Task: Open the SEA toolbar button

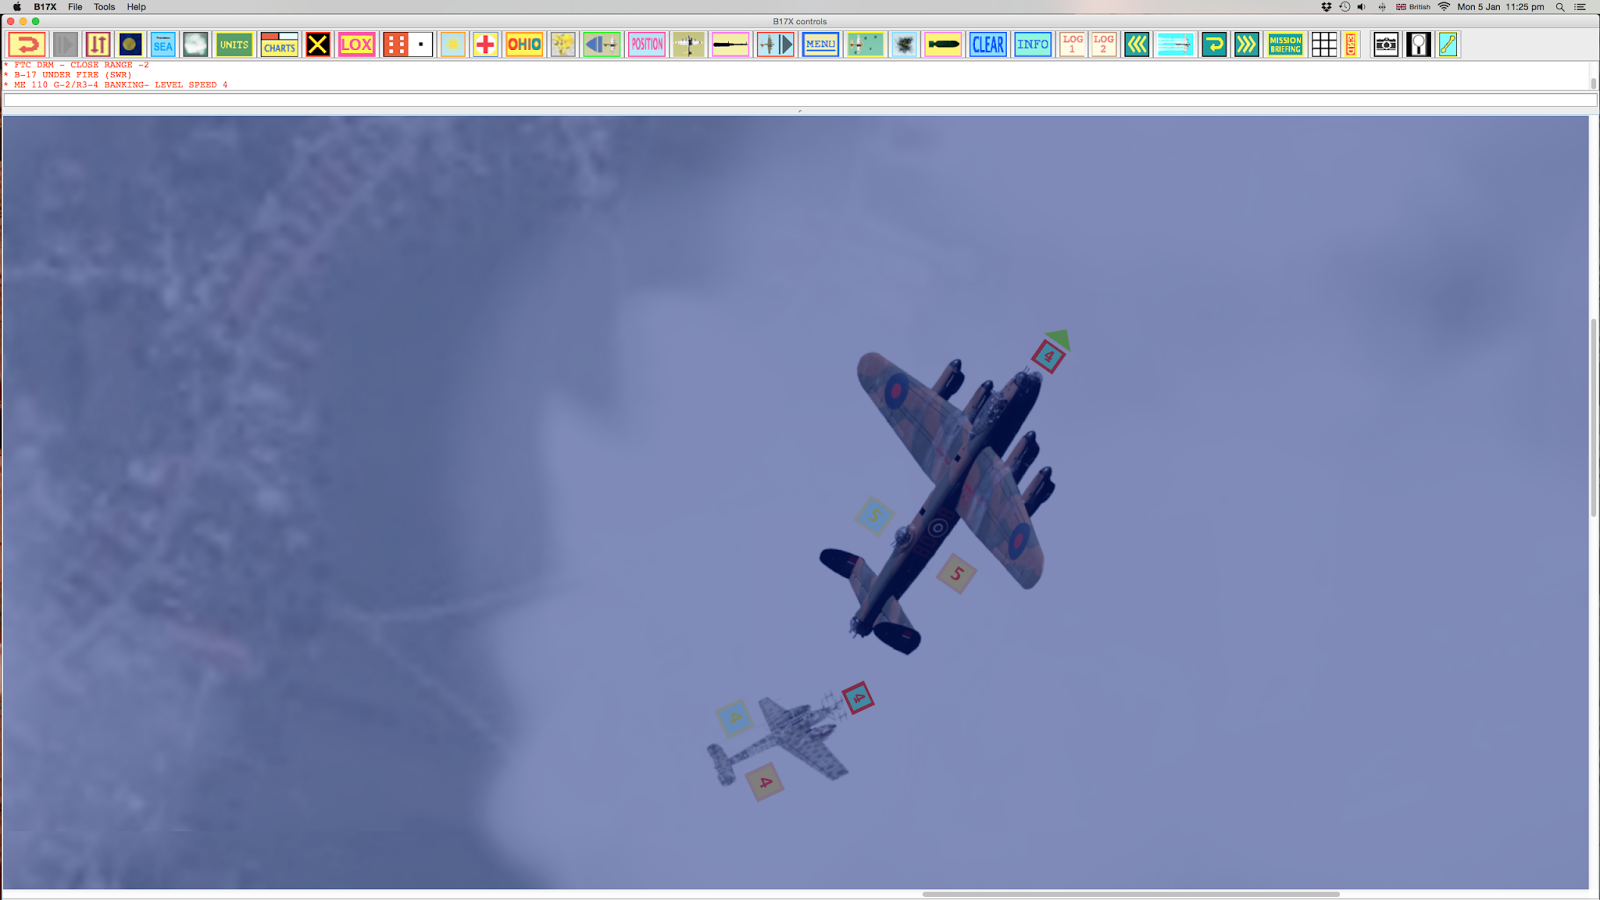Action: click(163, 44)
